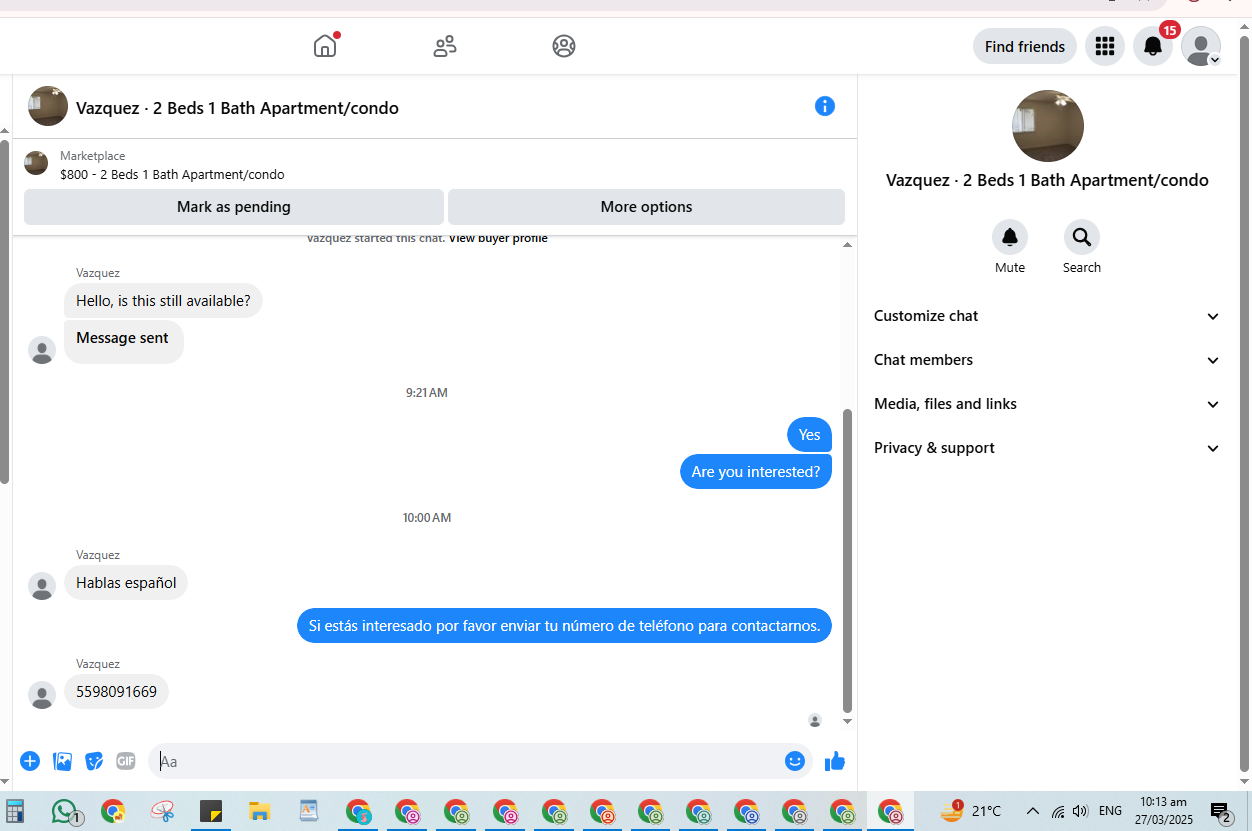Open the account profile menu avatar
This screenshot has width=1252, height=831.
click(x=1201, y=46)
